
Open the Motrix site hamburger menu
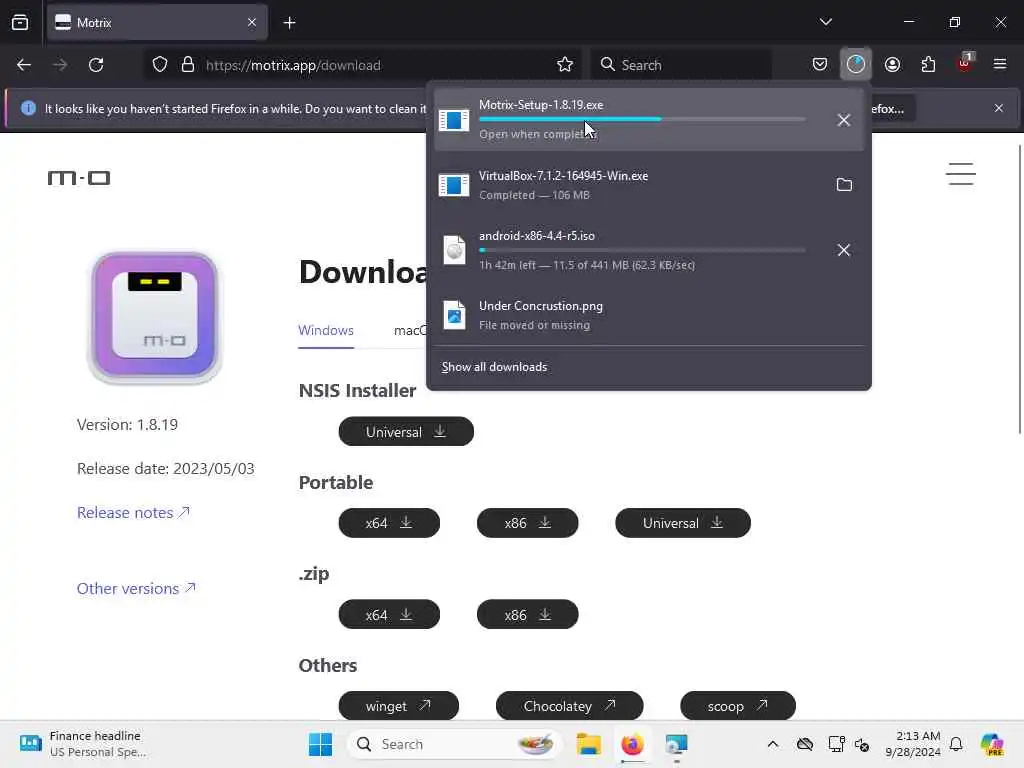pos(961,174)
